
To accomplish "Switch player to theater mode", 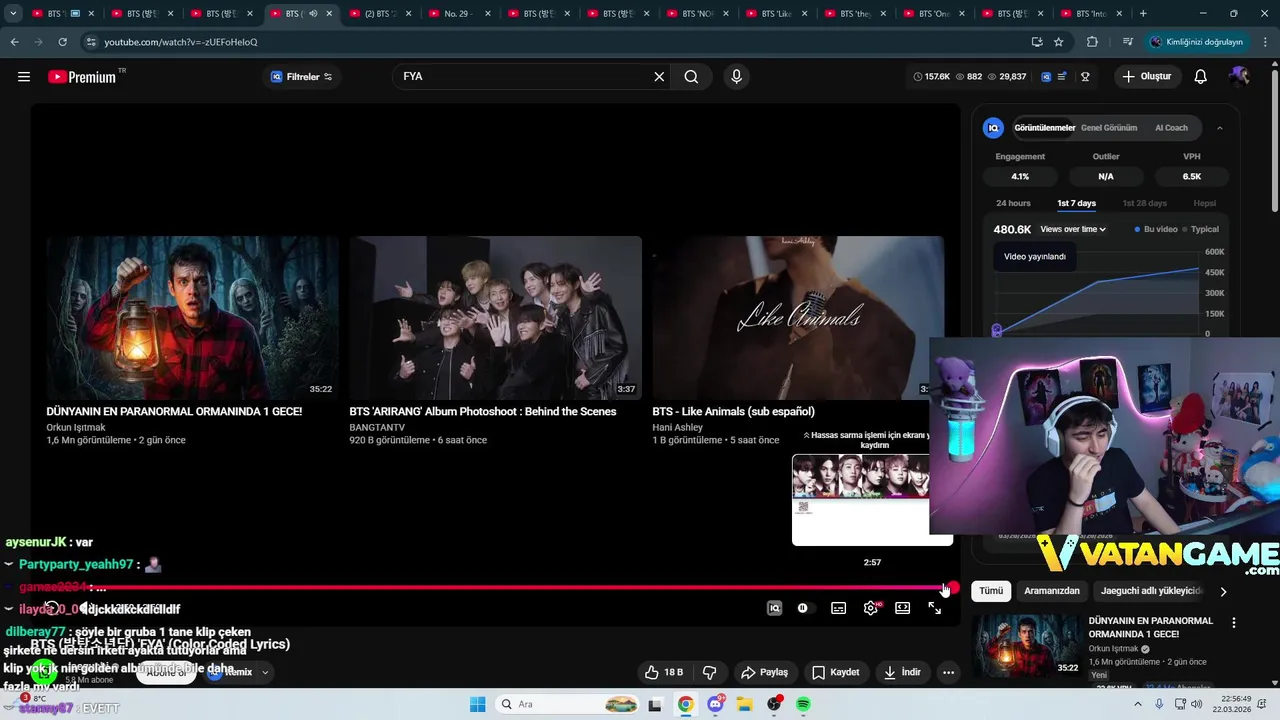I will [x=903, y=608].
